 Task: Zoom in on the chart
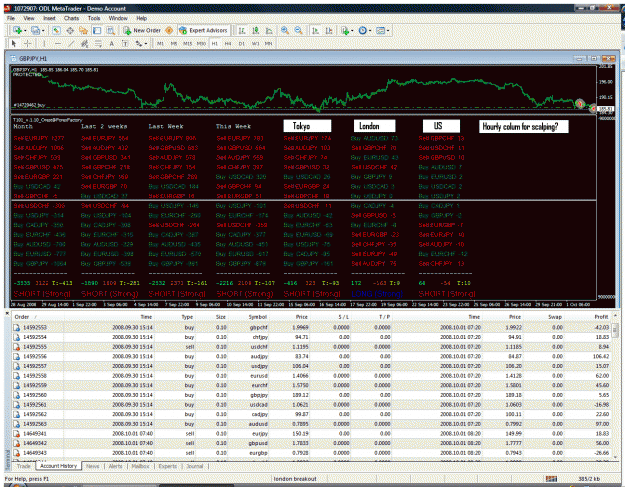[285, 30]
